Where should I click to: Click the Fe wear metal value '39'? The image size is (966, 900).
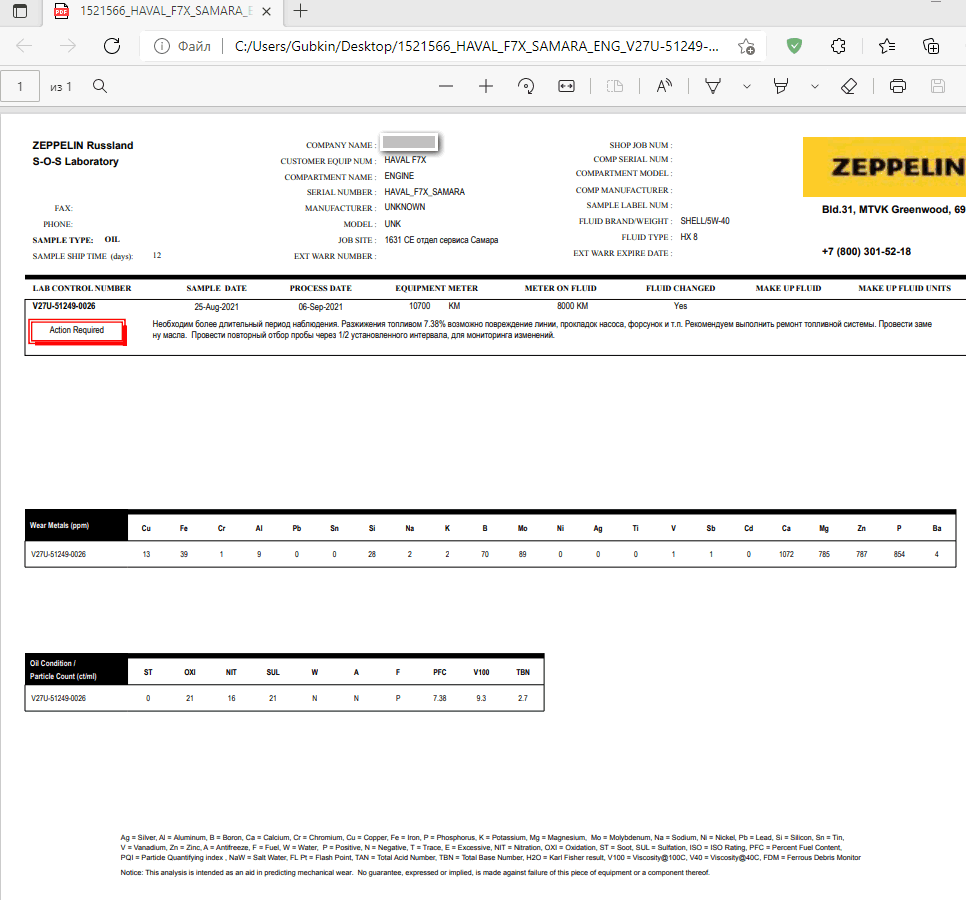184,554
